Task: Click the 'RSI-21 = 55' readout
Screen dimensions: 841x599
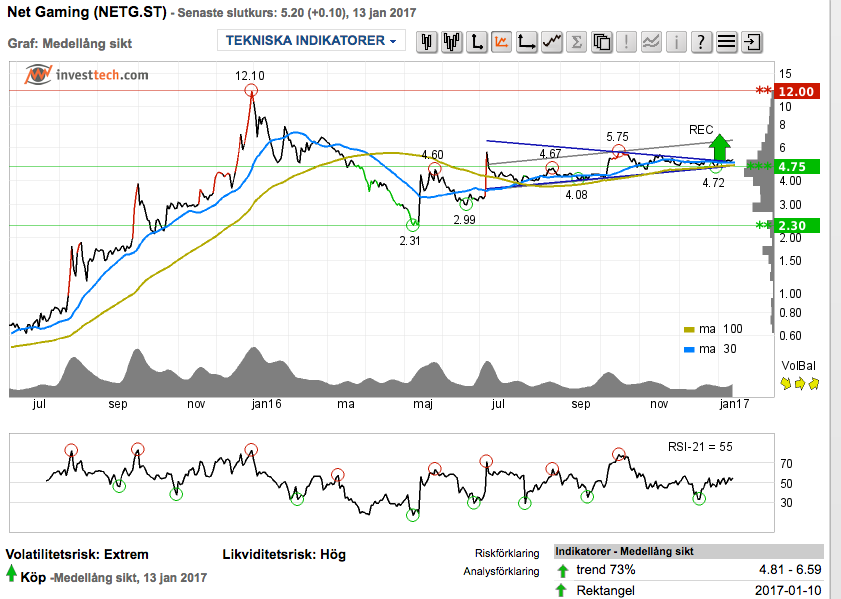Action: point(700,447)
